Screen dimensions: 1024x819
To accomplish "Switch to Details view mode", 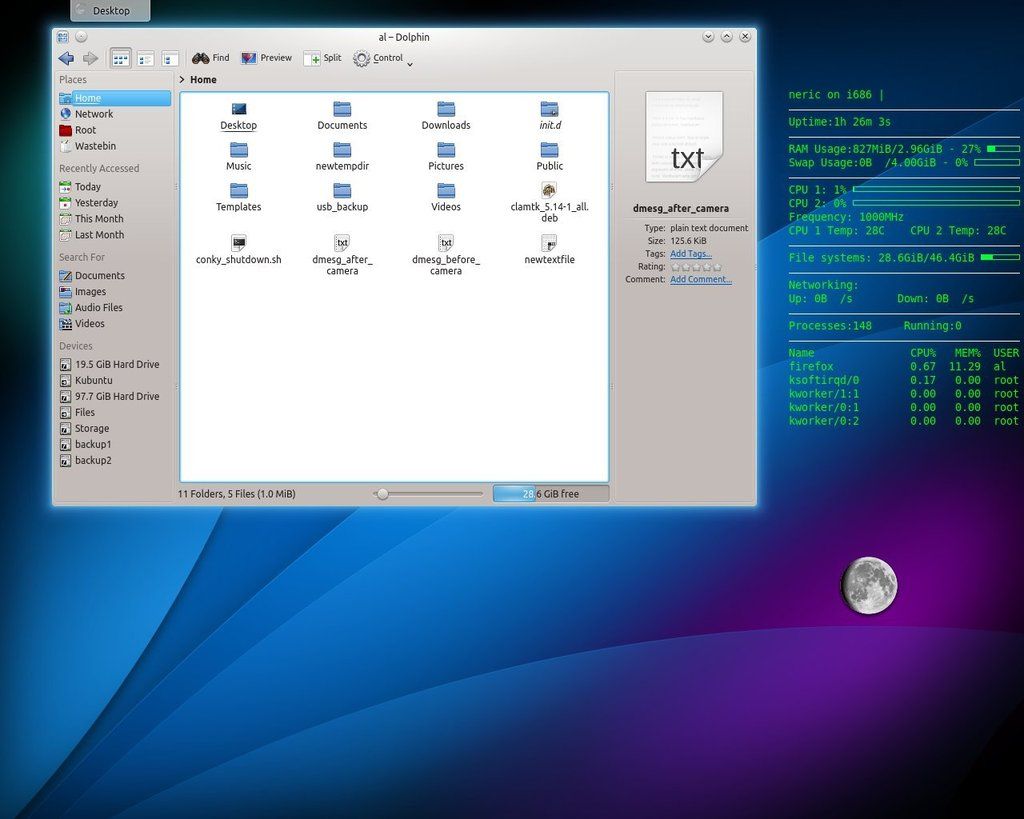I will 170,59.
